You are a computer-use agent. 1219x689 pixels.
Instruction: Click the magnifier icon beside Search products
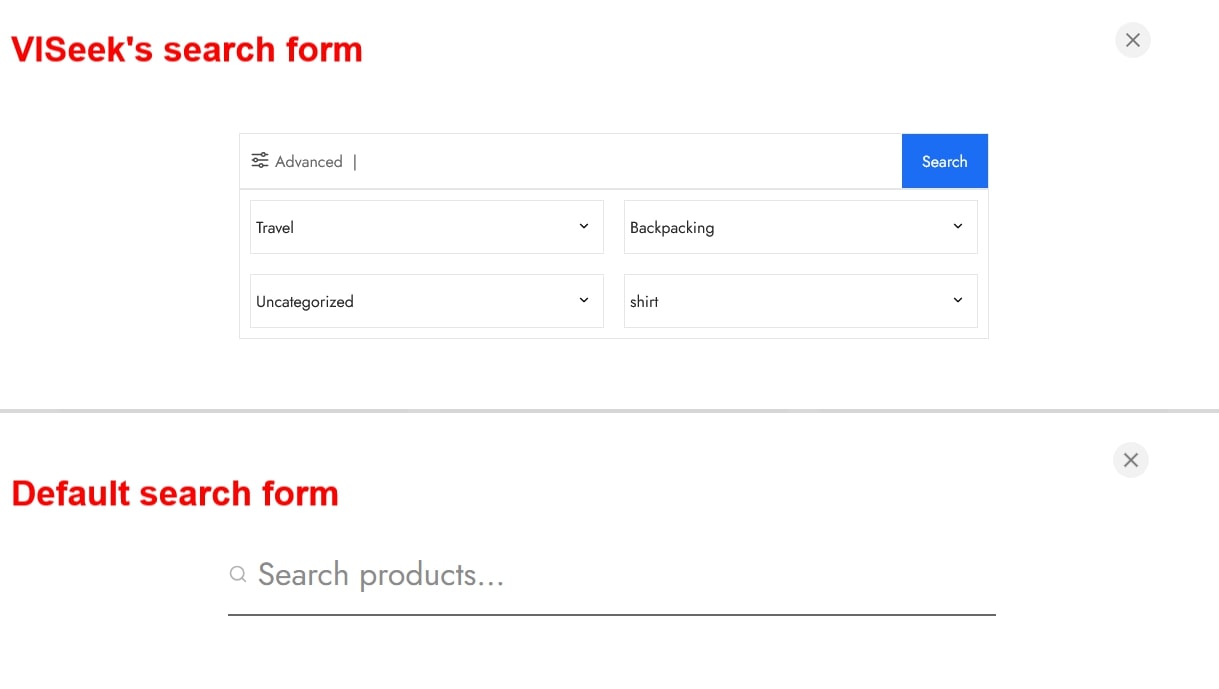(x=238, y=574)
